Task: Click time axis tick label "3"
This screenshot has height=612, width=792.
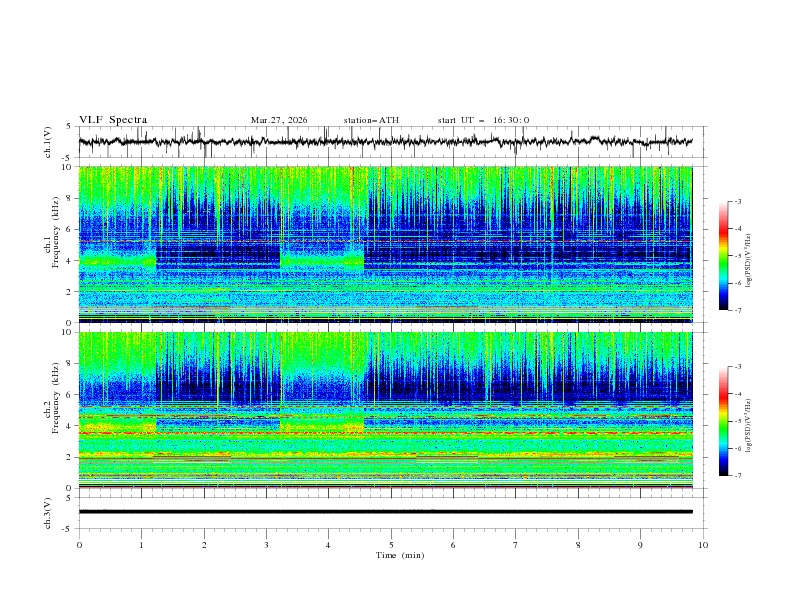Action: [x=266, y=545]
